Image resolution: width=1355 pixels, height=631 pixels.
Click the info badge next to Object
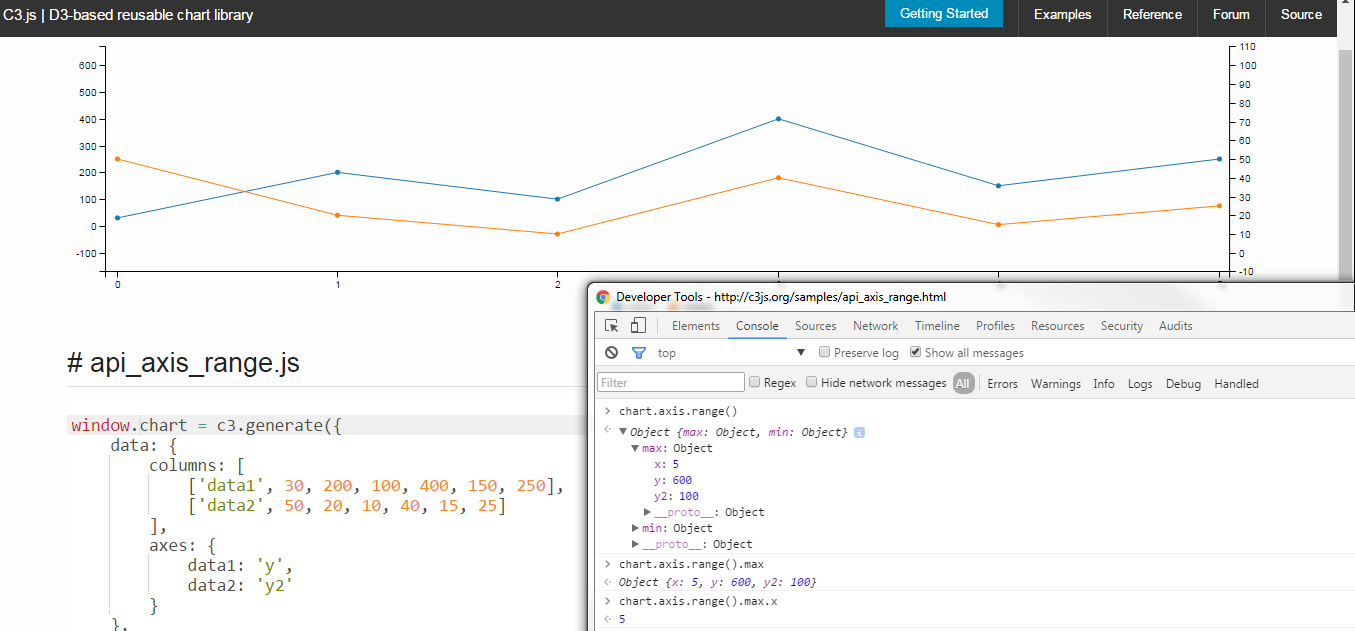[859, 432]
